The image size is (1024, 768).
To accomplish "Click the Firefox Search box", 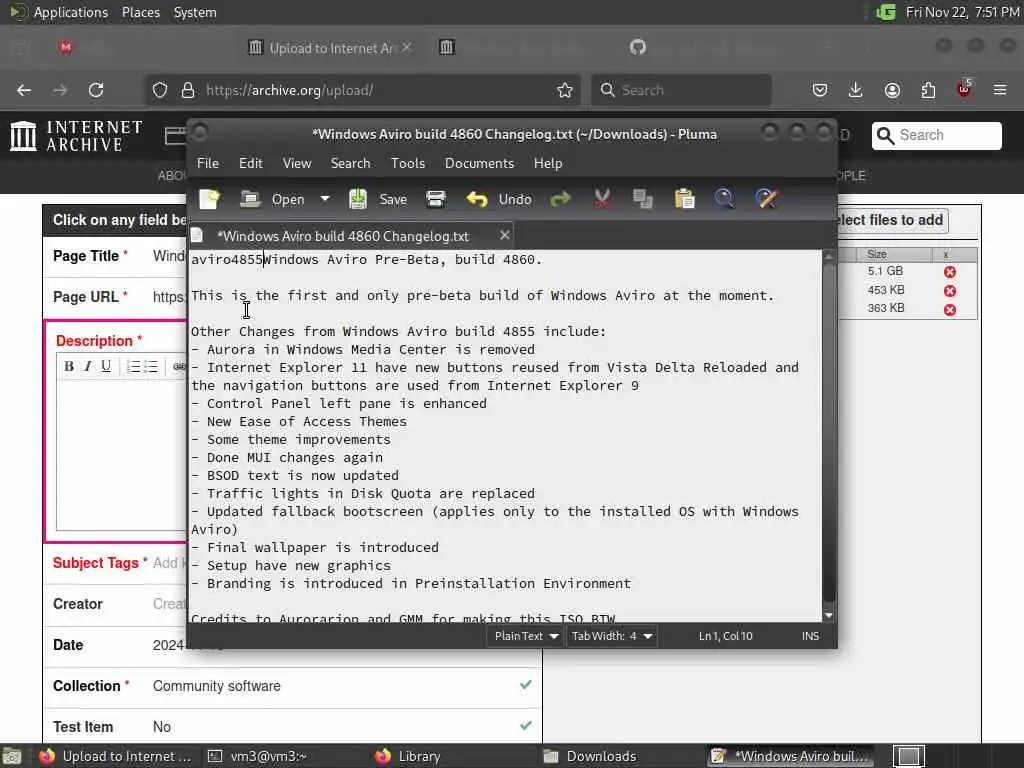I will click(x=681, y=90).
